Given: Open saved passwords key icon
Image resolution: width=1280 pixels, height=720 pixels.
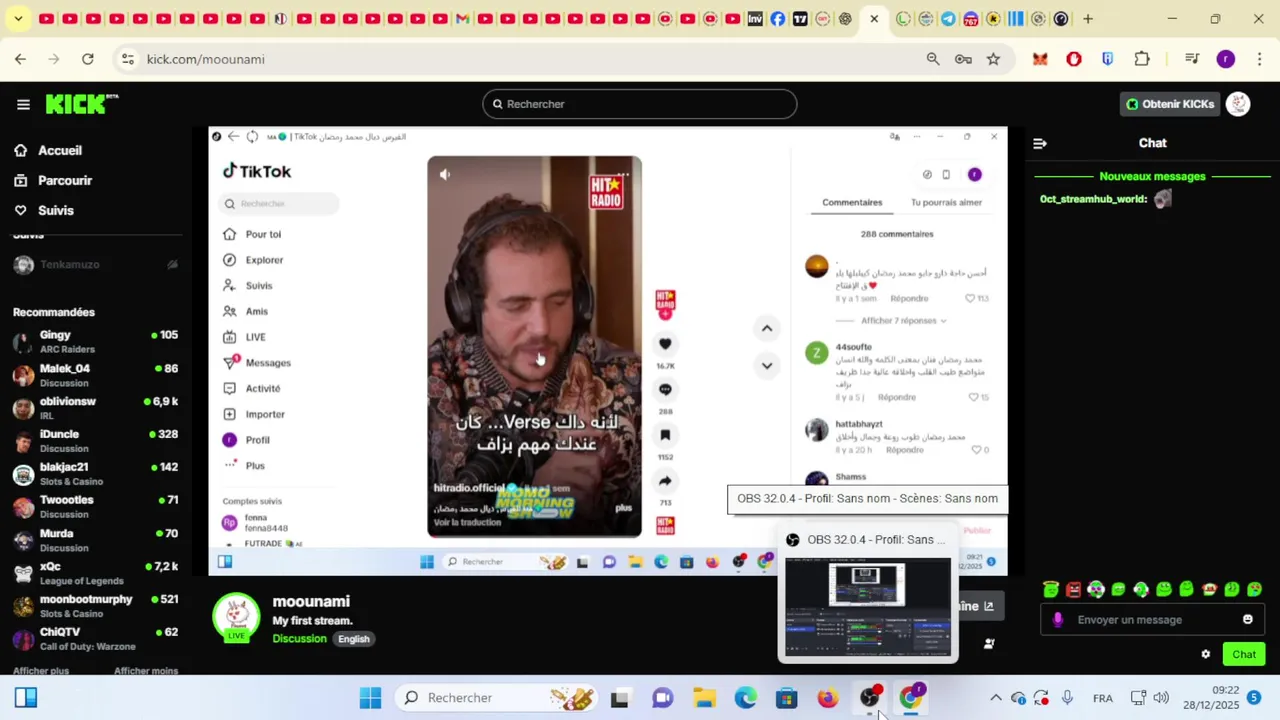Looking at the screenshot, I should 963,59.
